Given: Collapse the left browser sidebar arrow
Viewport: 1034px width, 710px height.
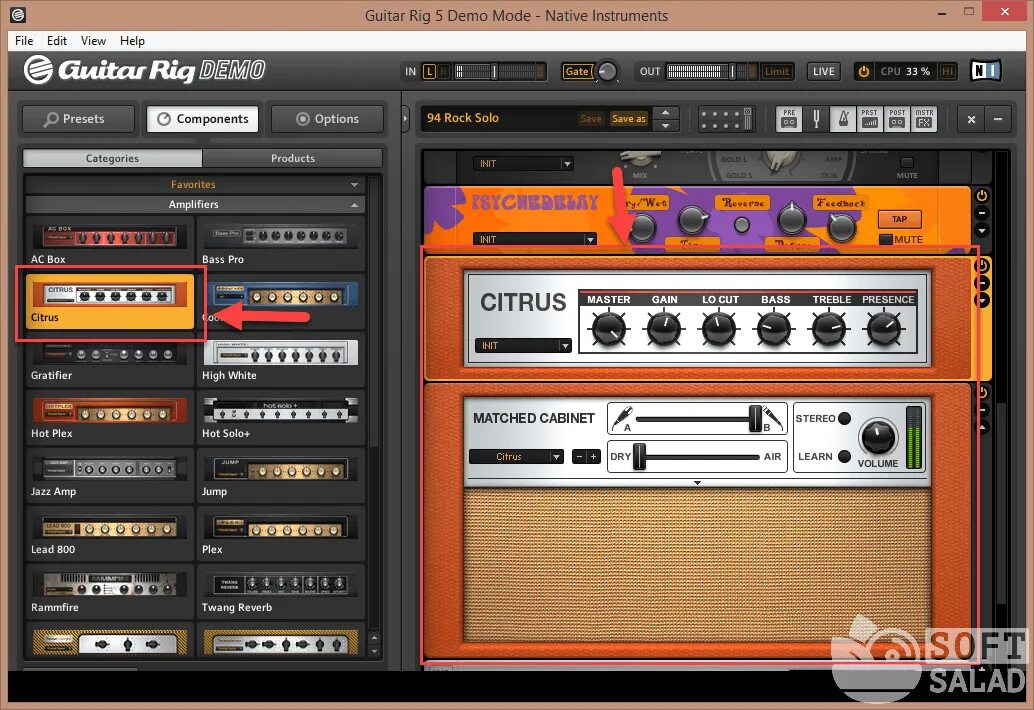Looking at the screenshot, I should (406, 119).
